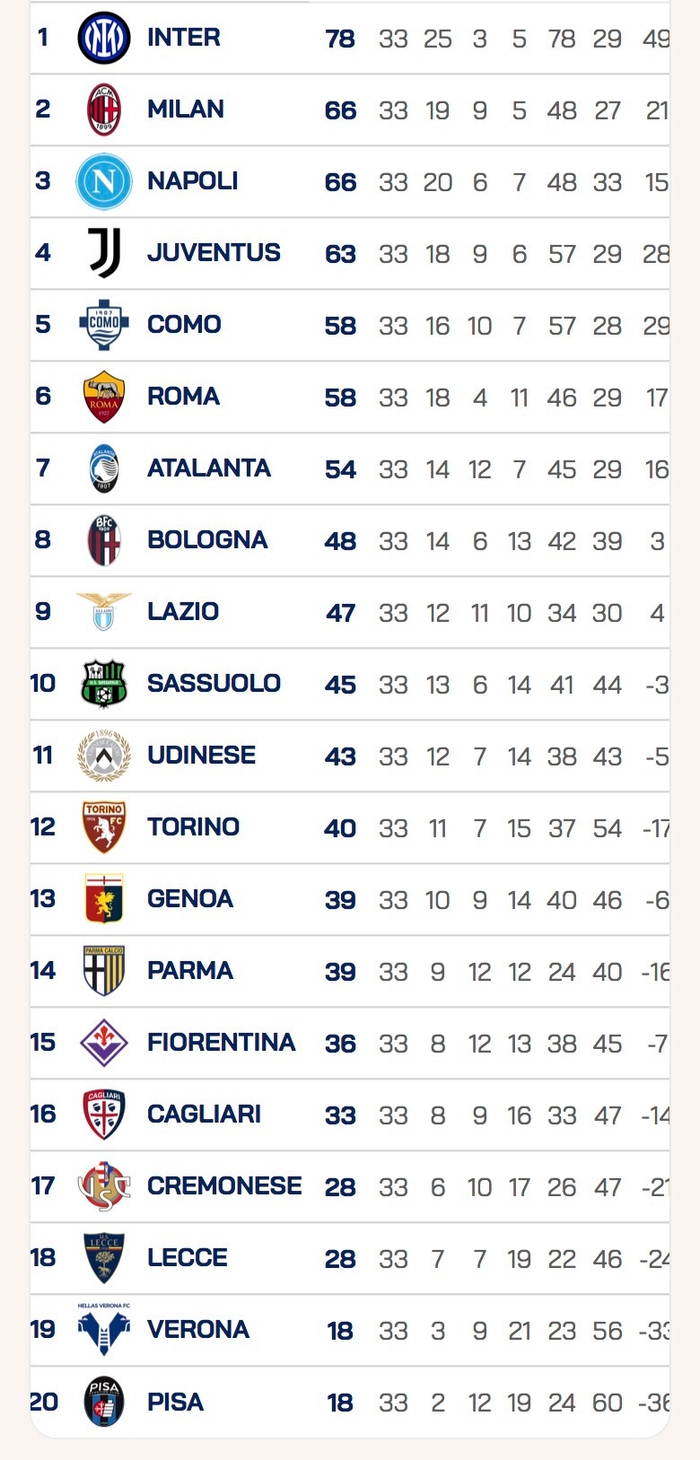Click the Cremonese team name

tap(224, 1186)
